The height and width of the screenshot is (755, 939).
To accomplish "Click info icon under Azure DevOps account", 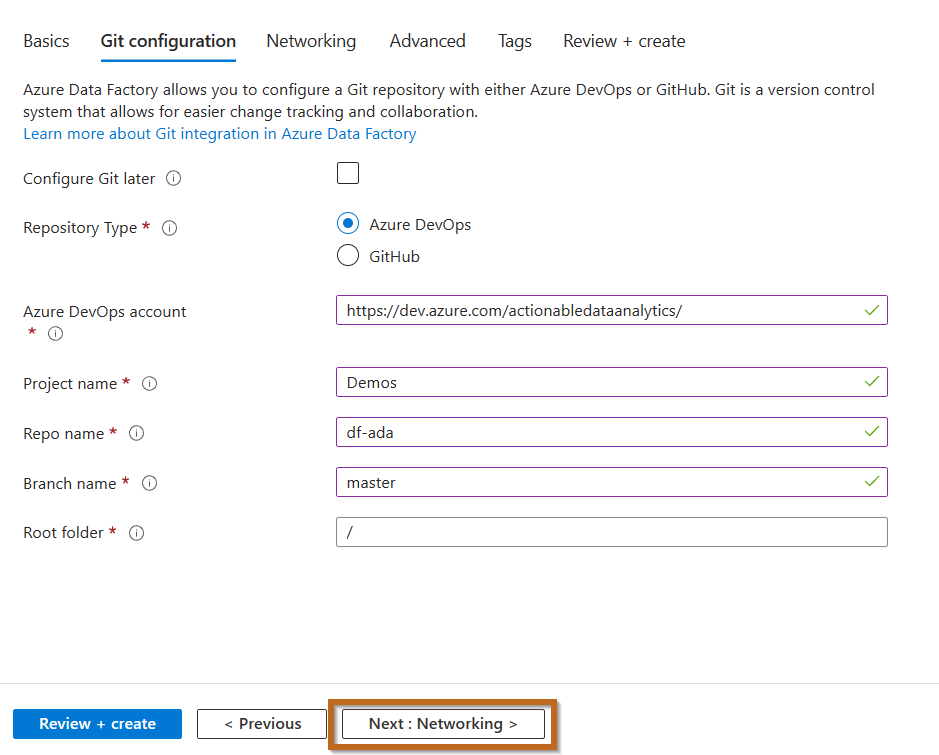I will point(55,333).
